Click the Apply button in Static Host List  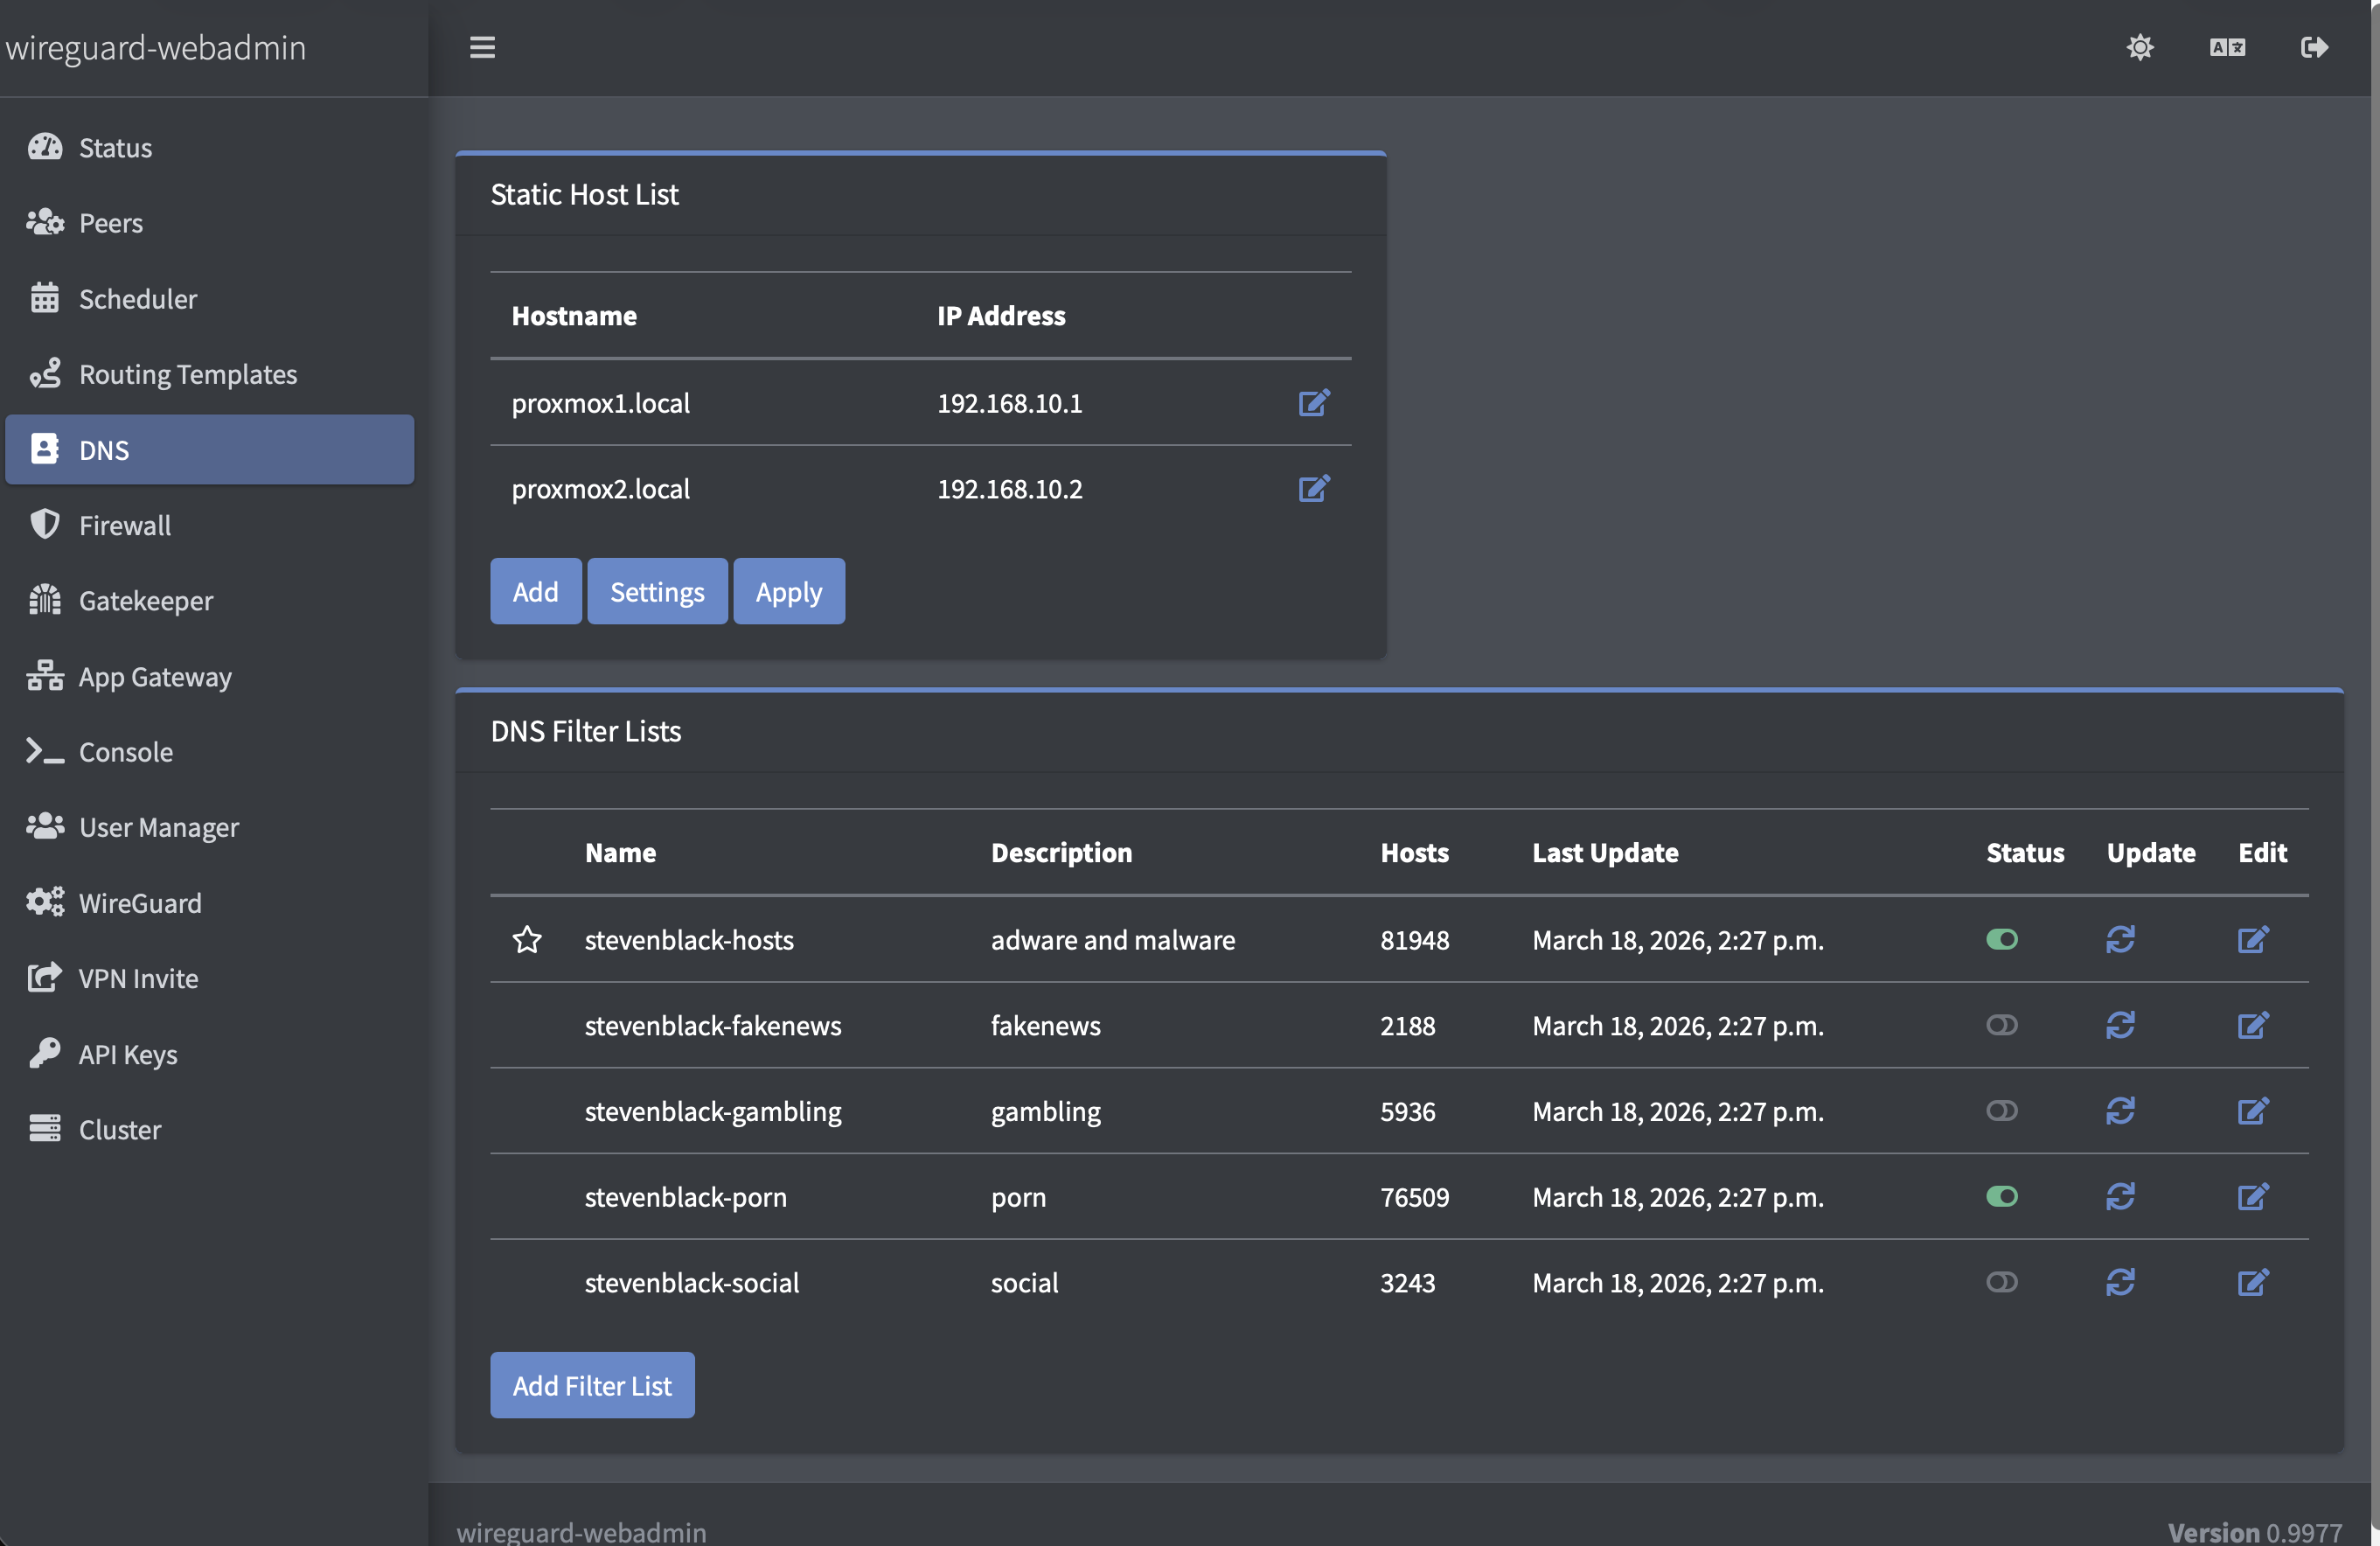pos(788,590)
